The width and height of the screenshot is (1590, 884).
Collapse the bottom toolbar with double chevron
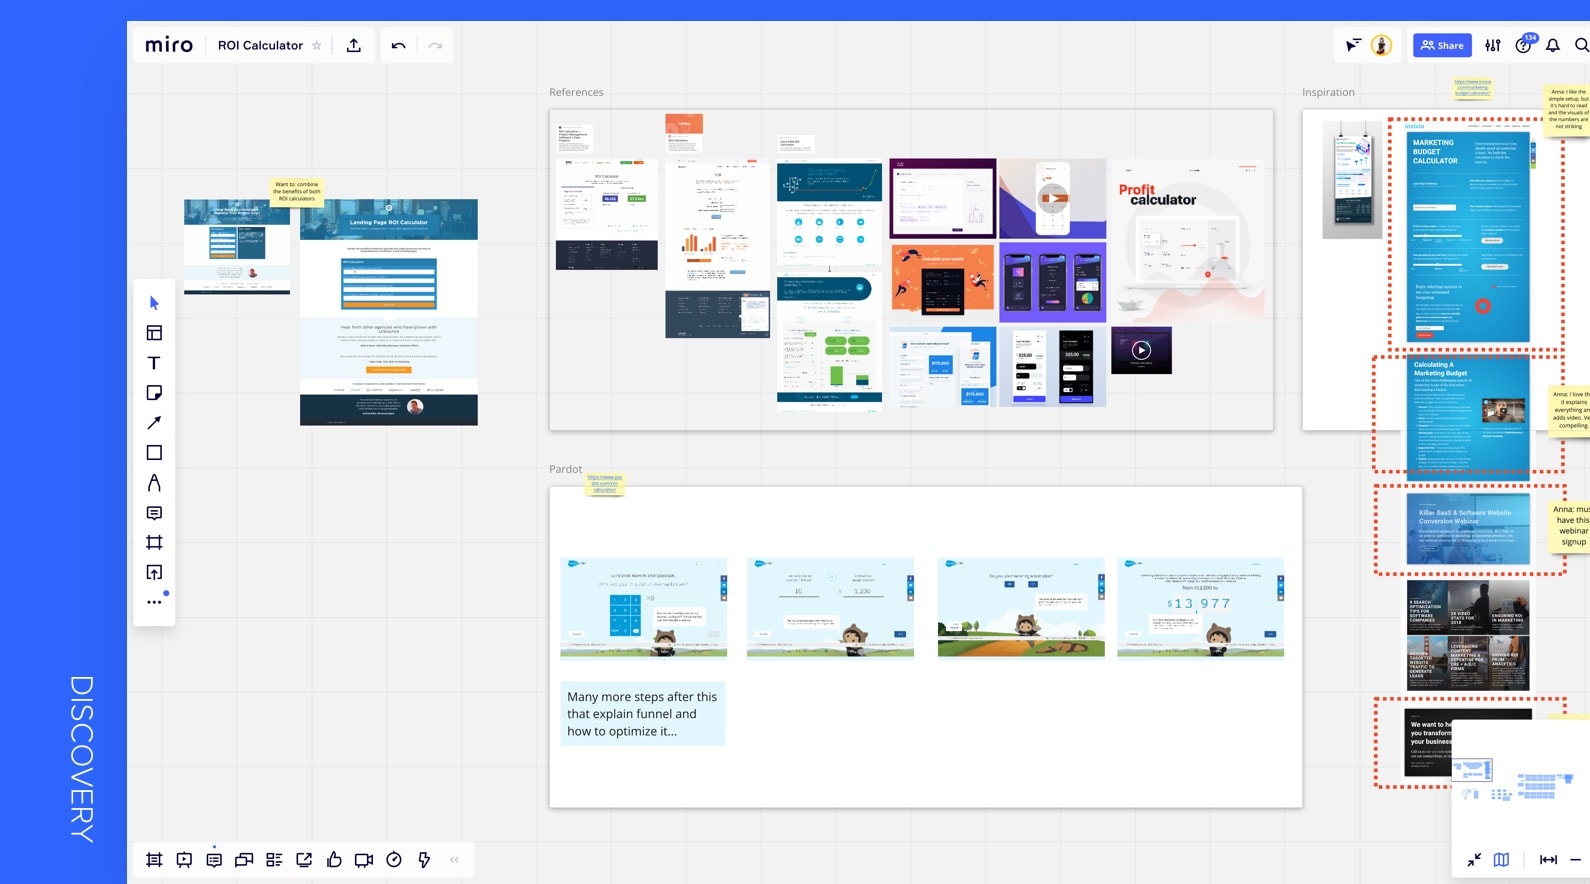(454, 860)
